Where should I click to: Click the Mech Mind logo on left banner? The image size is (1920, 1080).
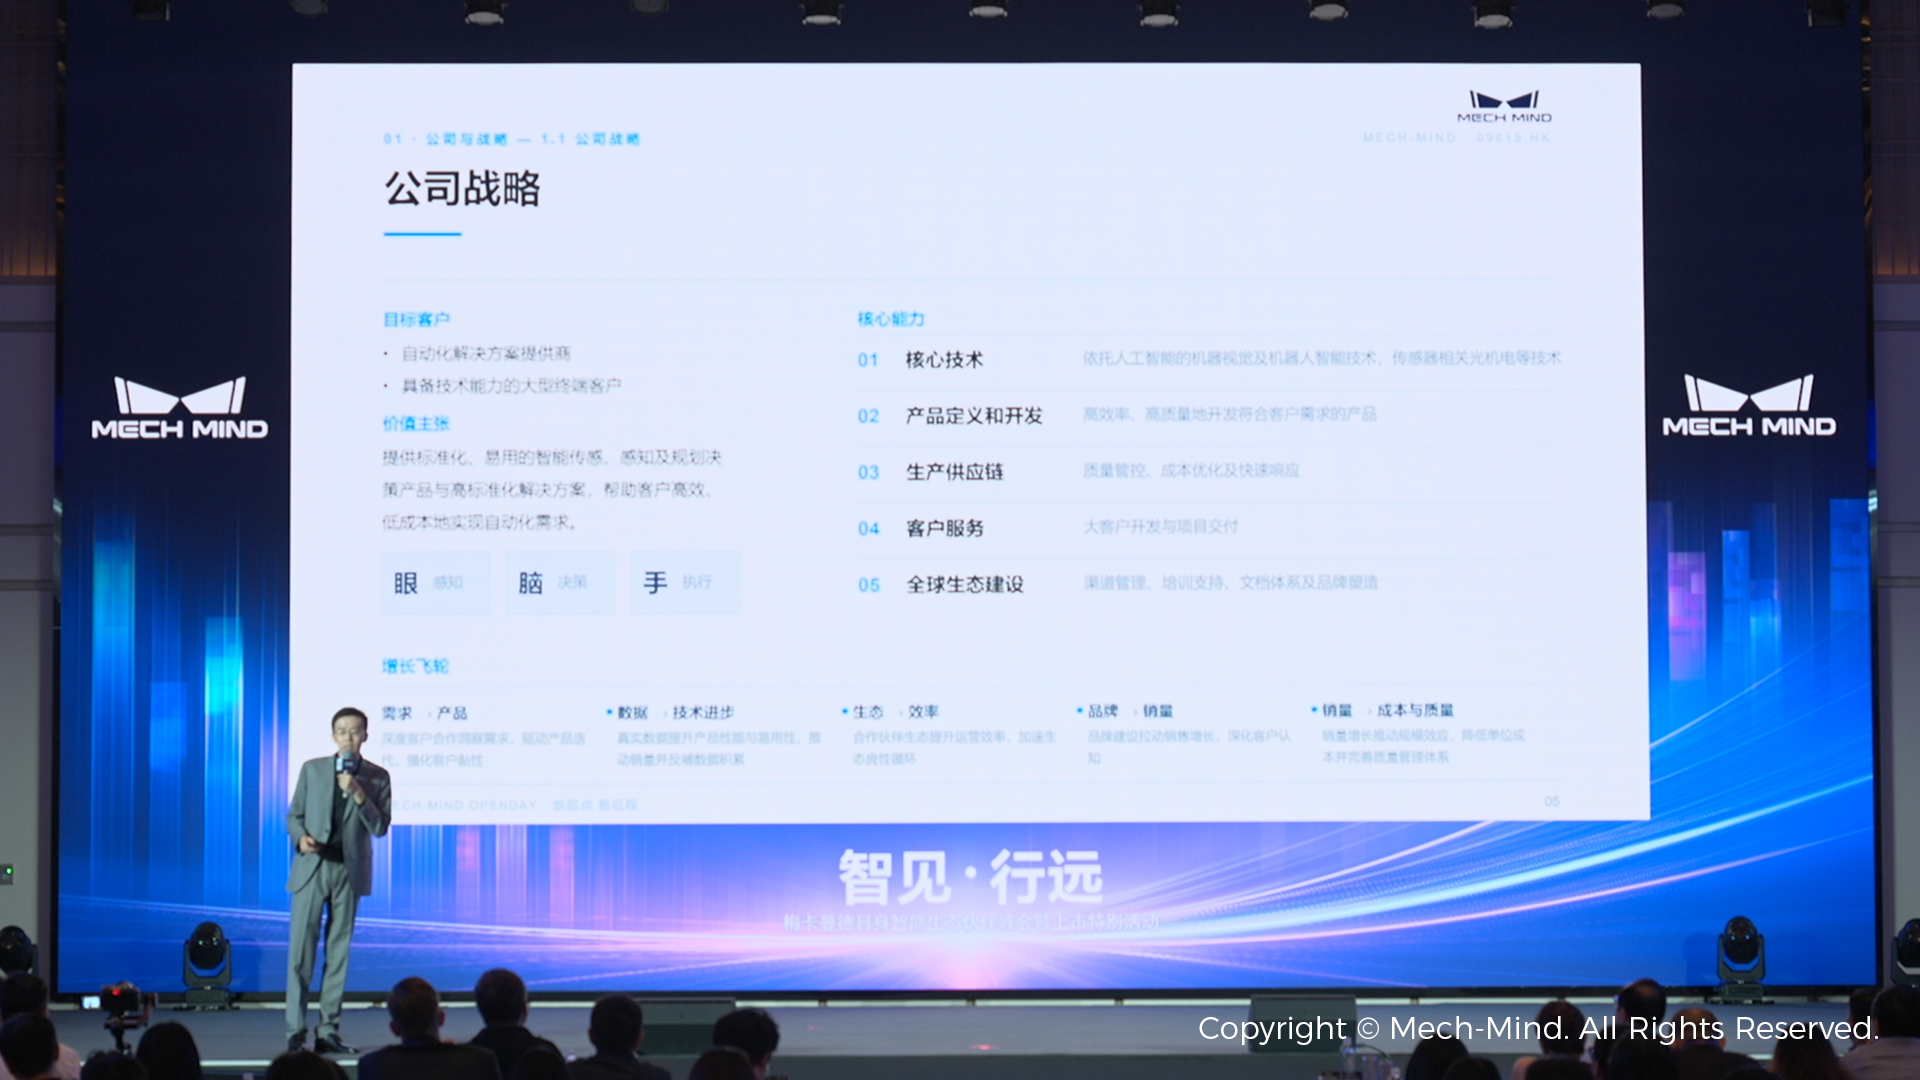tap(180, 408)
